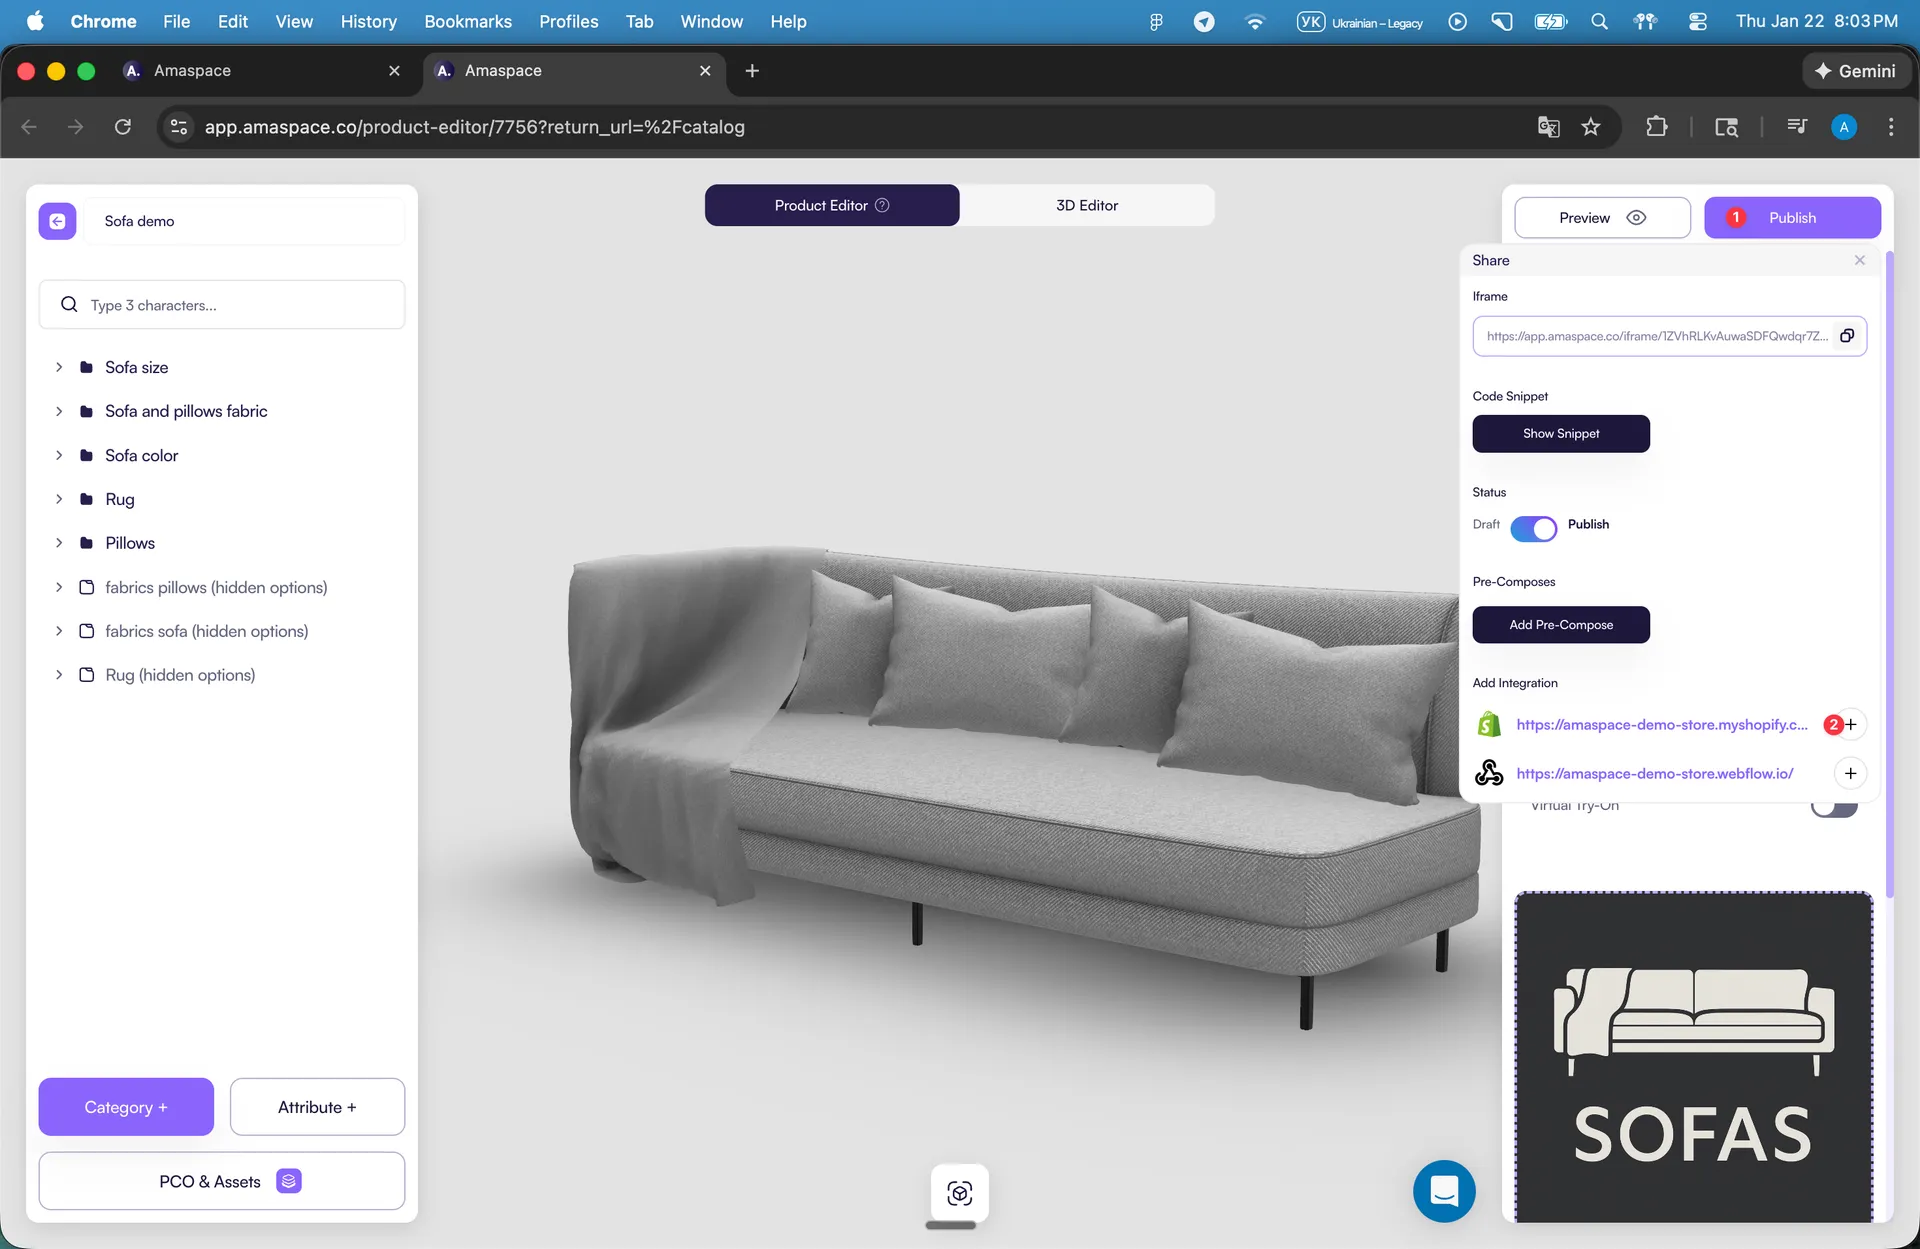Click the camera capture icon below the sofa

pyautogui.click(x=960, y=1192)
